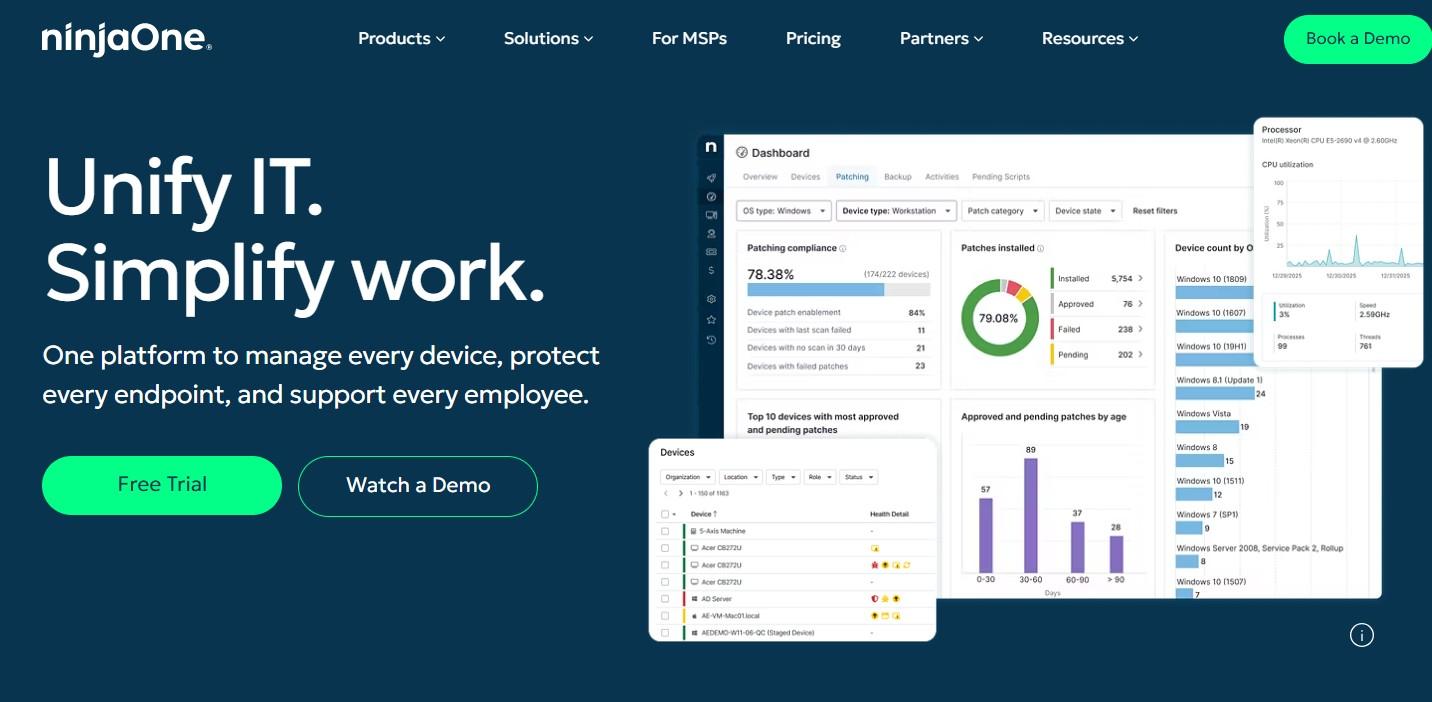Click the star favorites icon in sidebar
Viewport: 1432px width, 702px height.
pyautogui.click(x=711, y=320)
